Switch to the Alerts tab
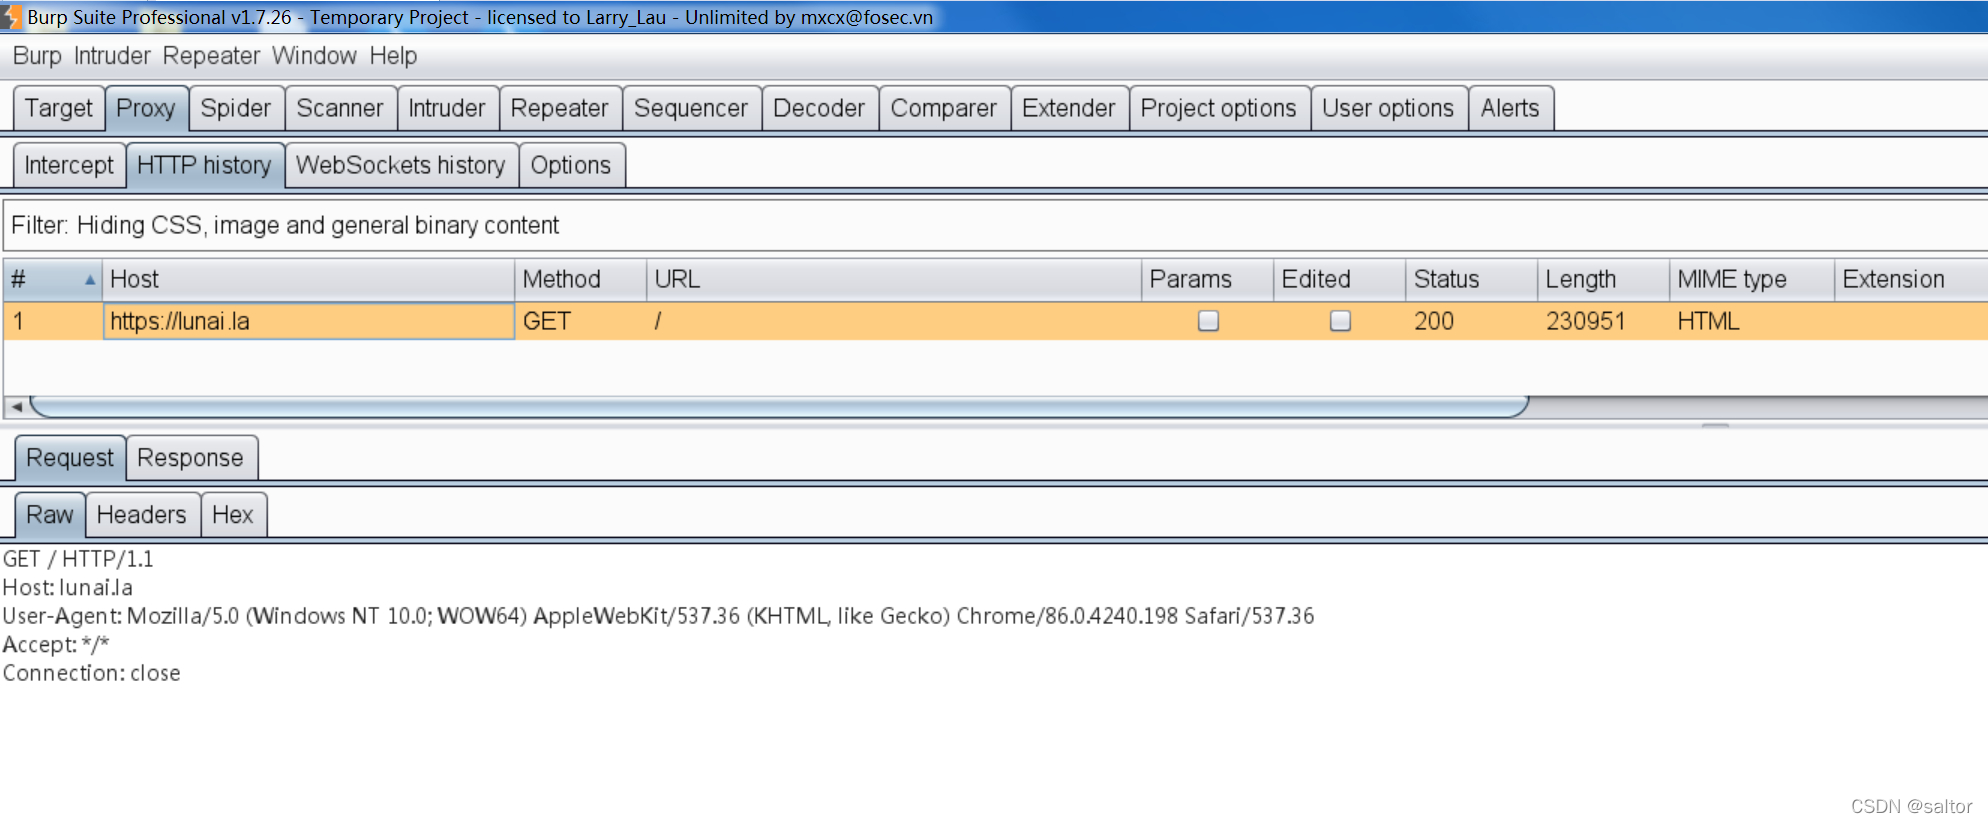Viewport: 1988px width, 823px height. [1510, 108]
